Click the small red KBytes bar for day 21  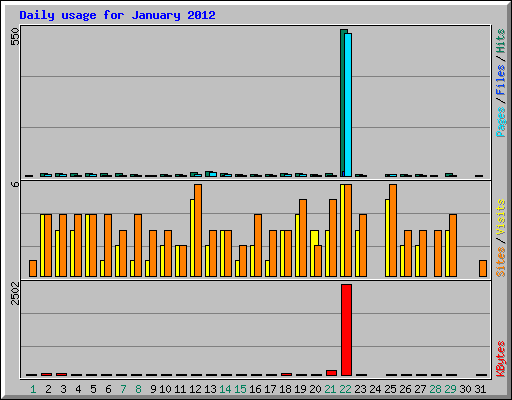point(331,373)
